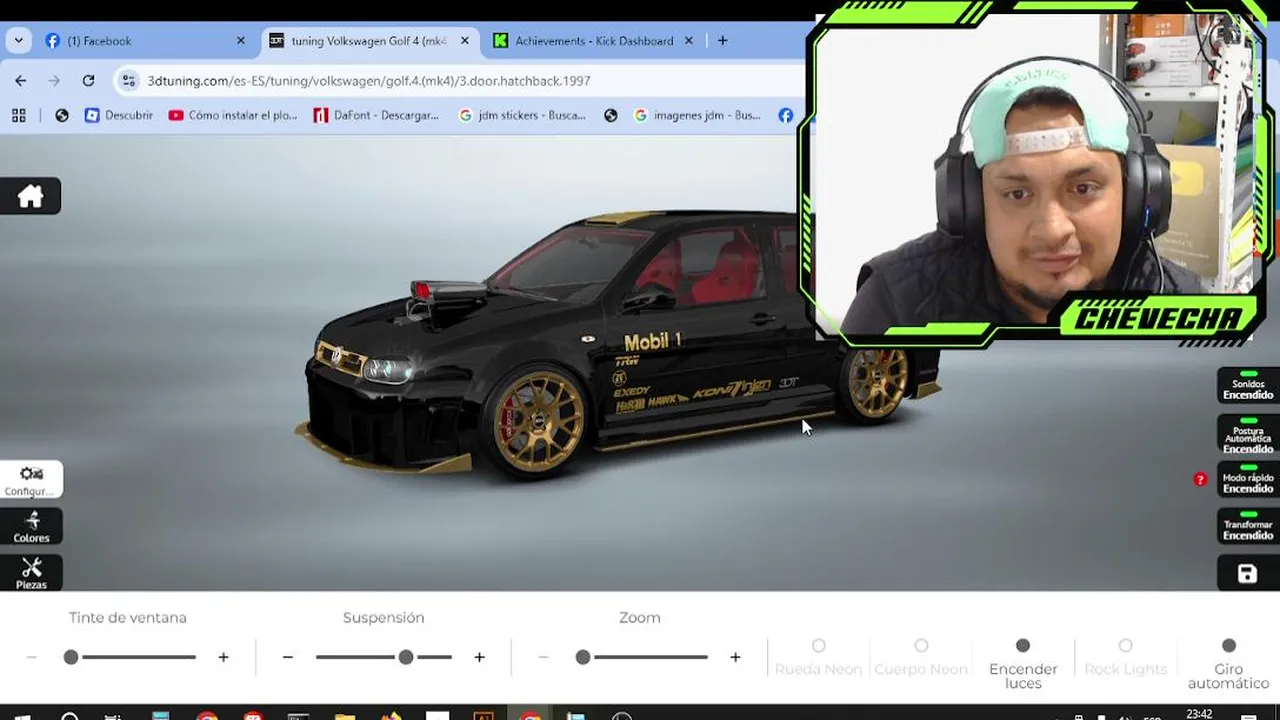This screenshot has height=720, width=1280.
Task: Lower suspension using minus button
Action: coord(288,657)
